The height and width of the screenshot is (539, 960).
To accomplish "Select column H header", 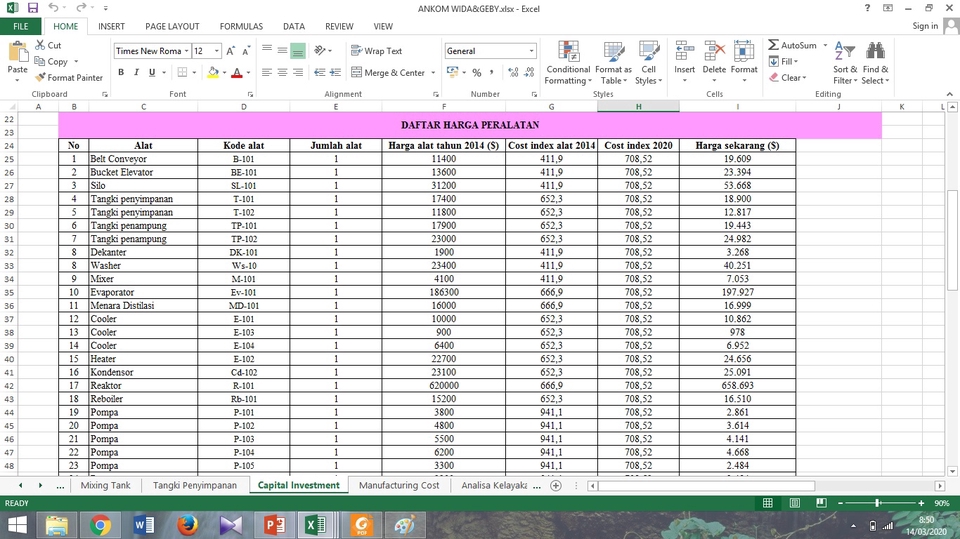I will [x=639, y=107].
